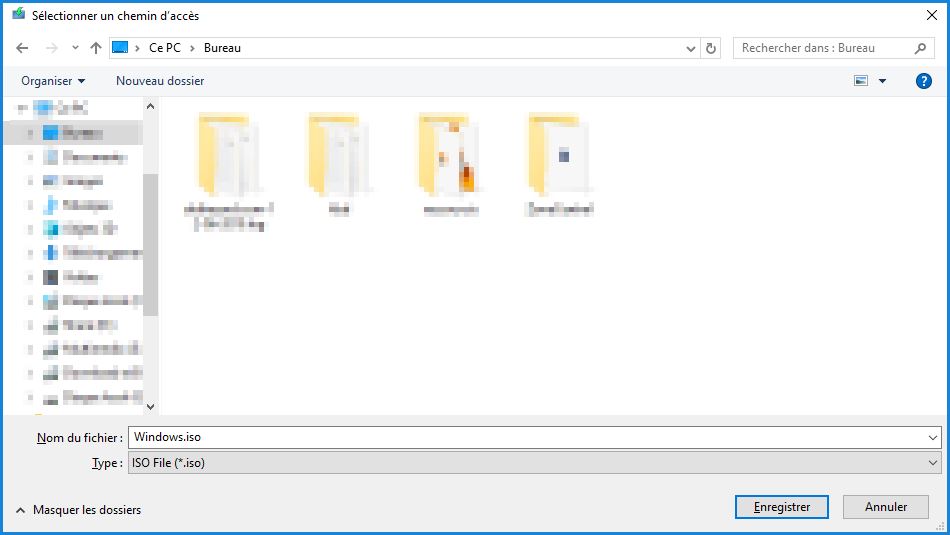Screen dimensions: 950x535
Task: Open the recent locations dropdown arrow
Action: click(75, 48)
